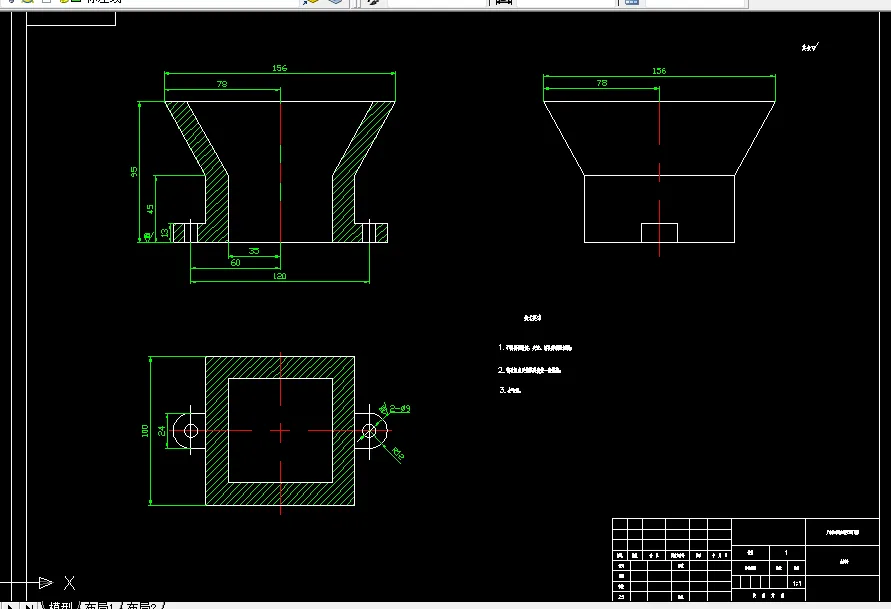Click the vertical 45 dimension text
Screen dimensions: 891x609
click(x=150, y=209)
